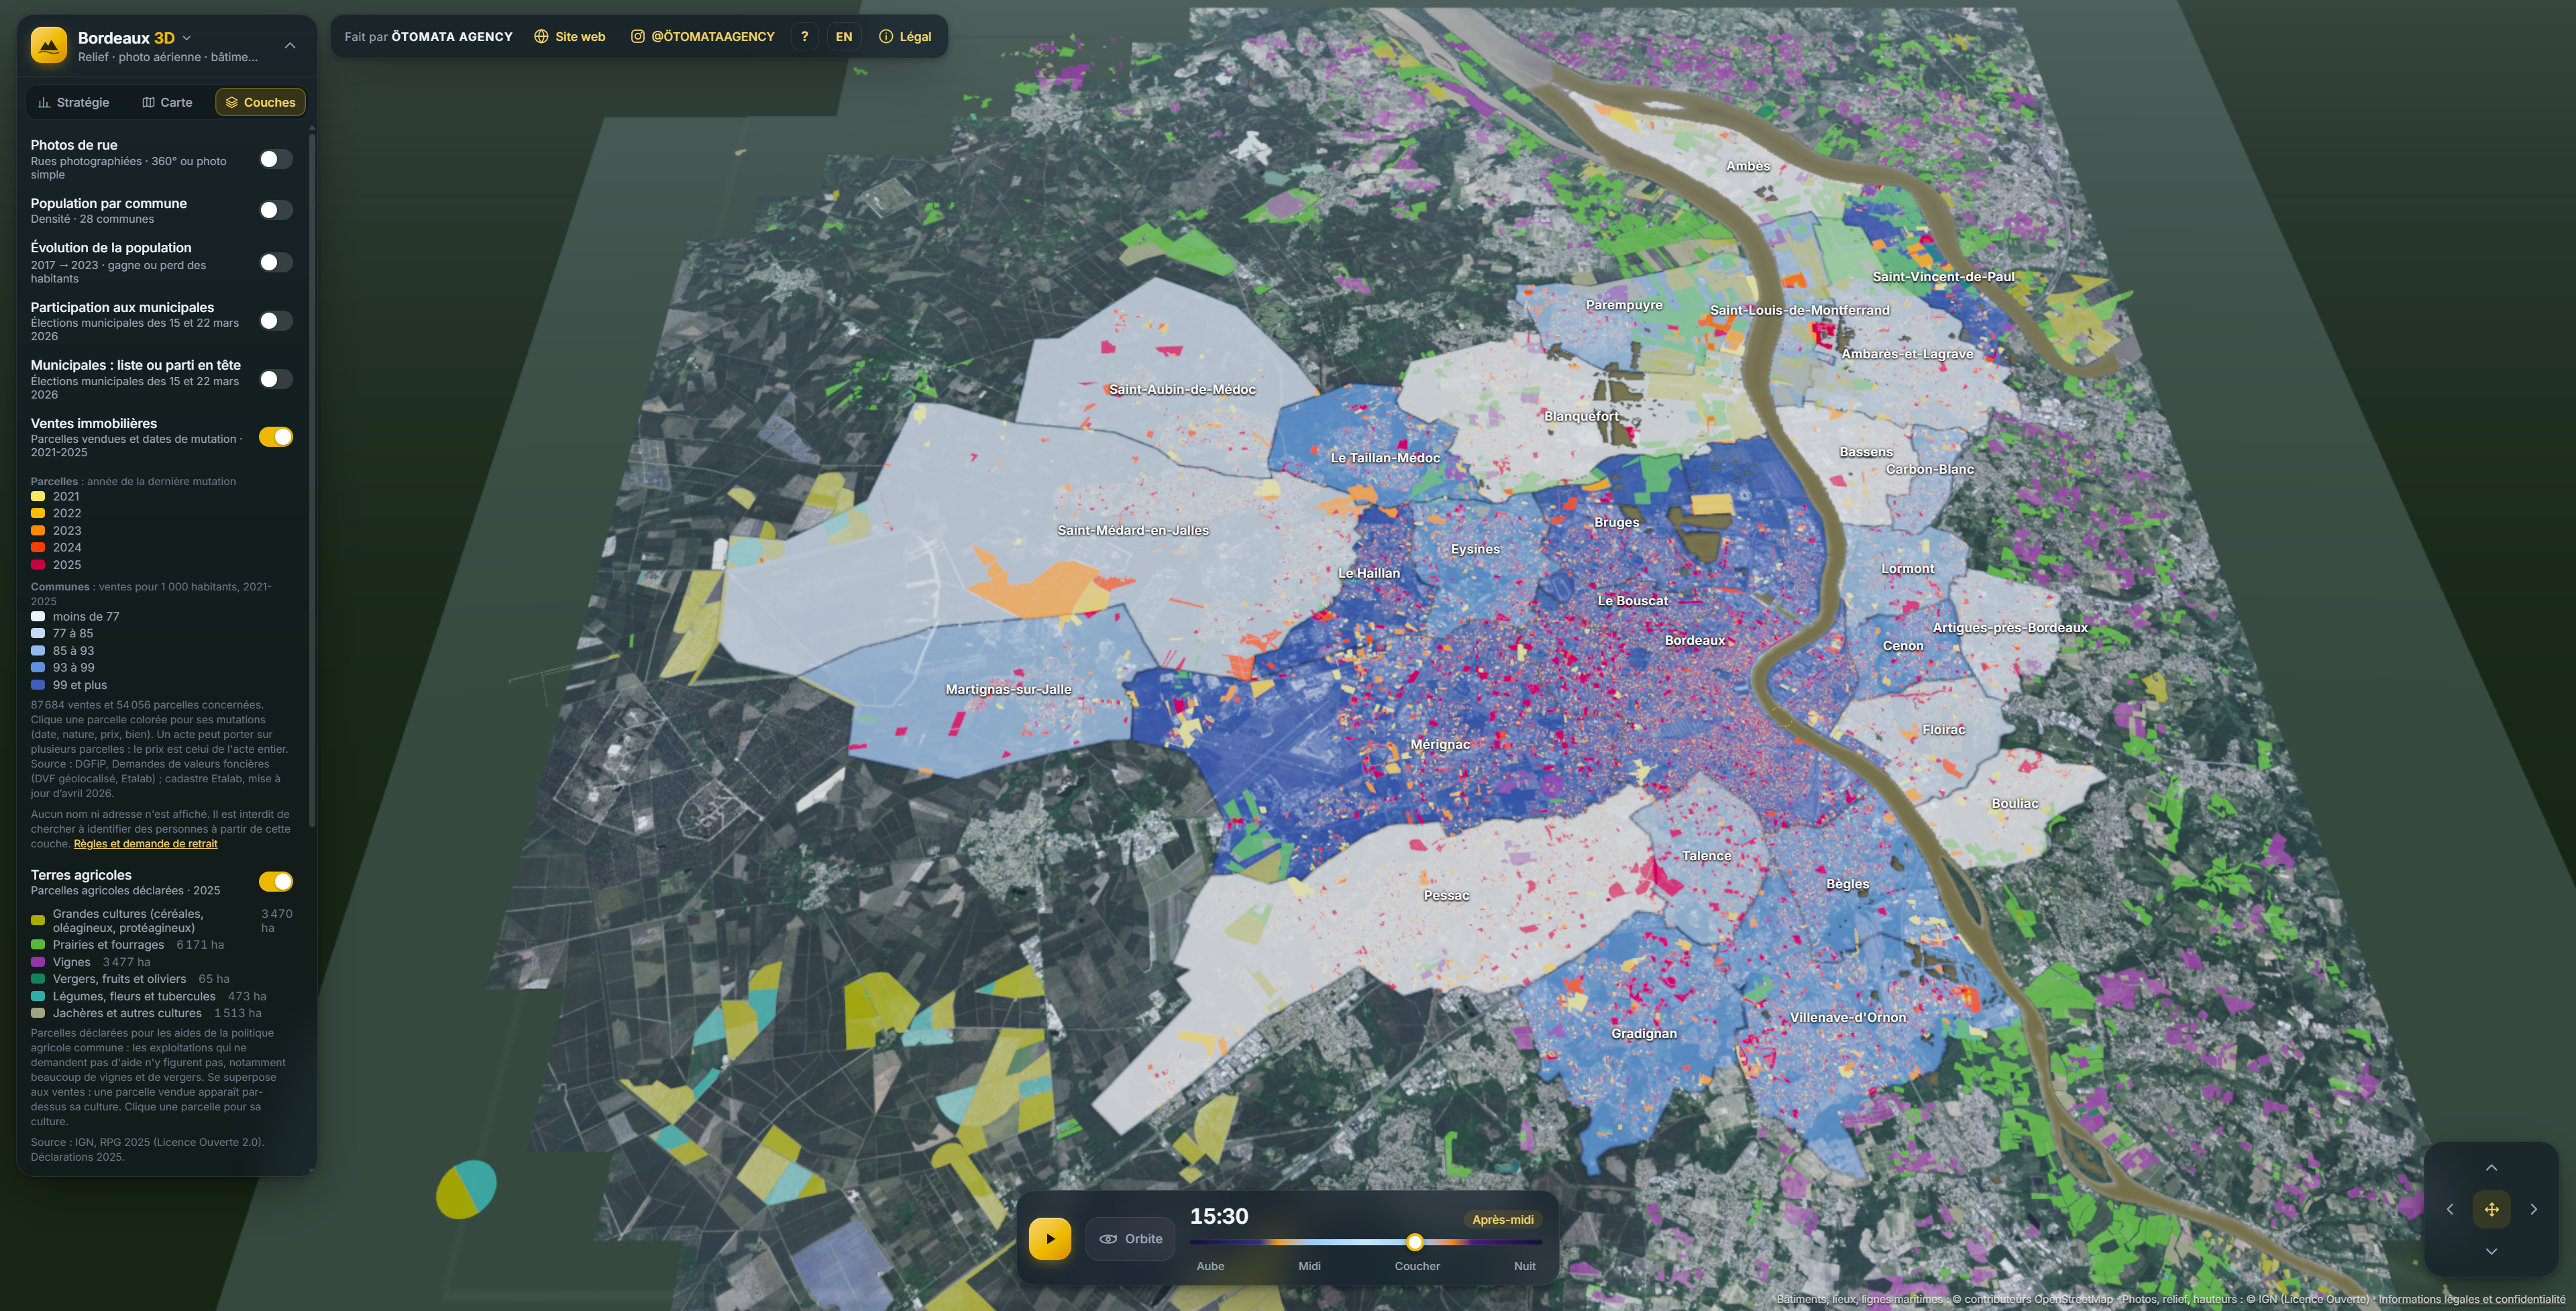2576x1311 pixels.
Task: Click the Saint-Médard-en-Jalles map label
Action: pos(1133,530)
